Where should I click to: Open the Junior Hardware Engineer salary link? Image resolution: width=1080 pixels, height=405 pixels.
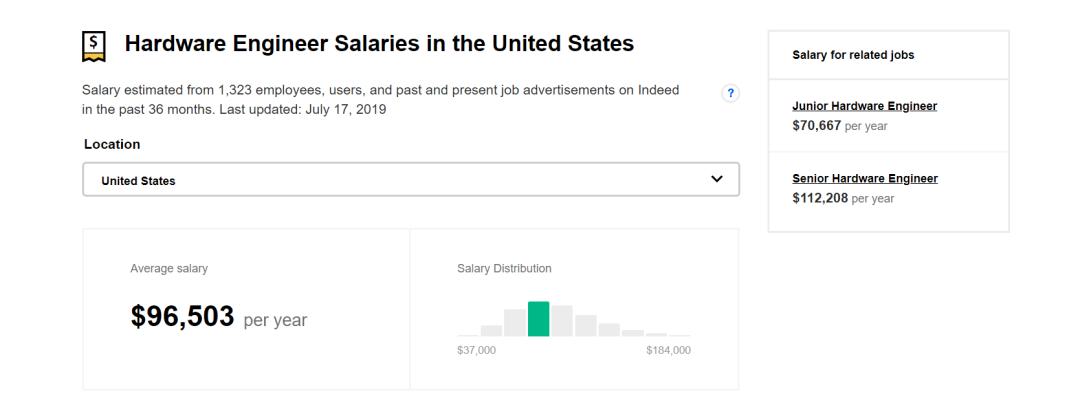(x=864, y=106)
